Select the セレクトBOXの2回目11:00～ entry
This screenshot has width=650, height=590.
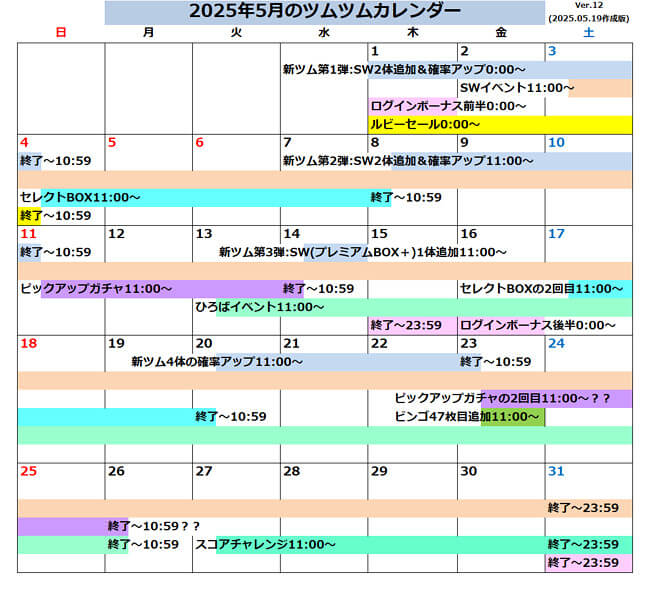540,289
